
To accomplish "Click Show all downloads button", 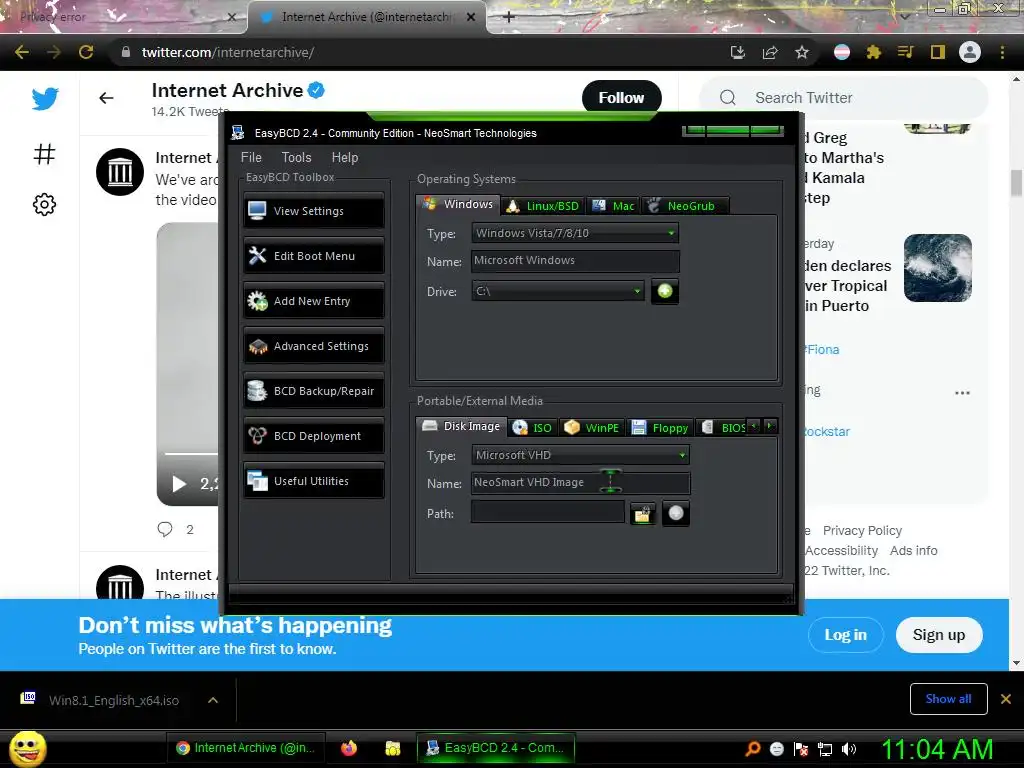I will point(948,699).
